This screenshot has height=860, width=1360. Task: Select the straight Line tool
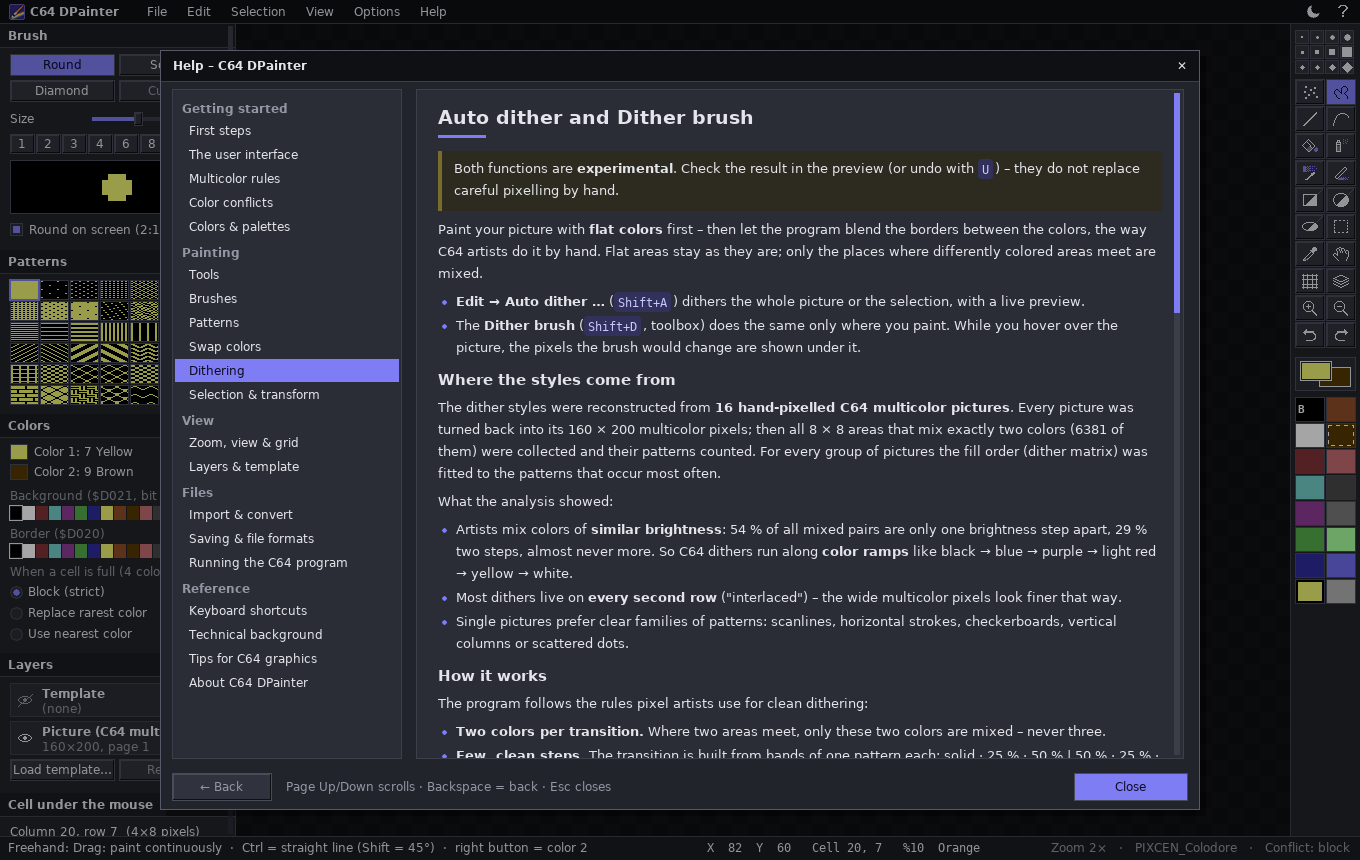(x=1310, y=120)
